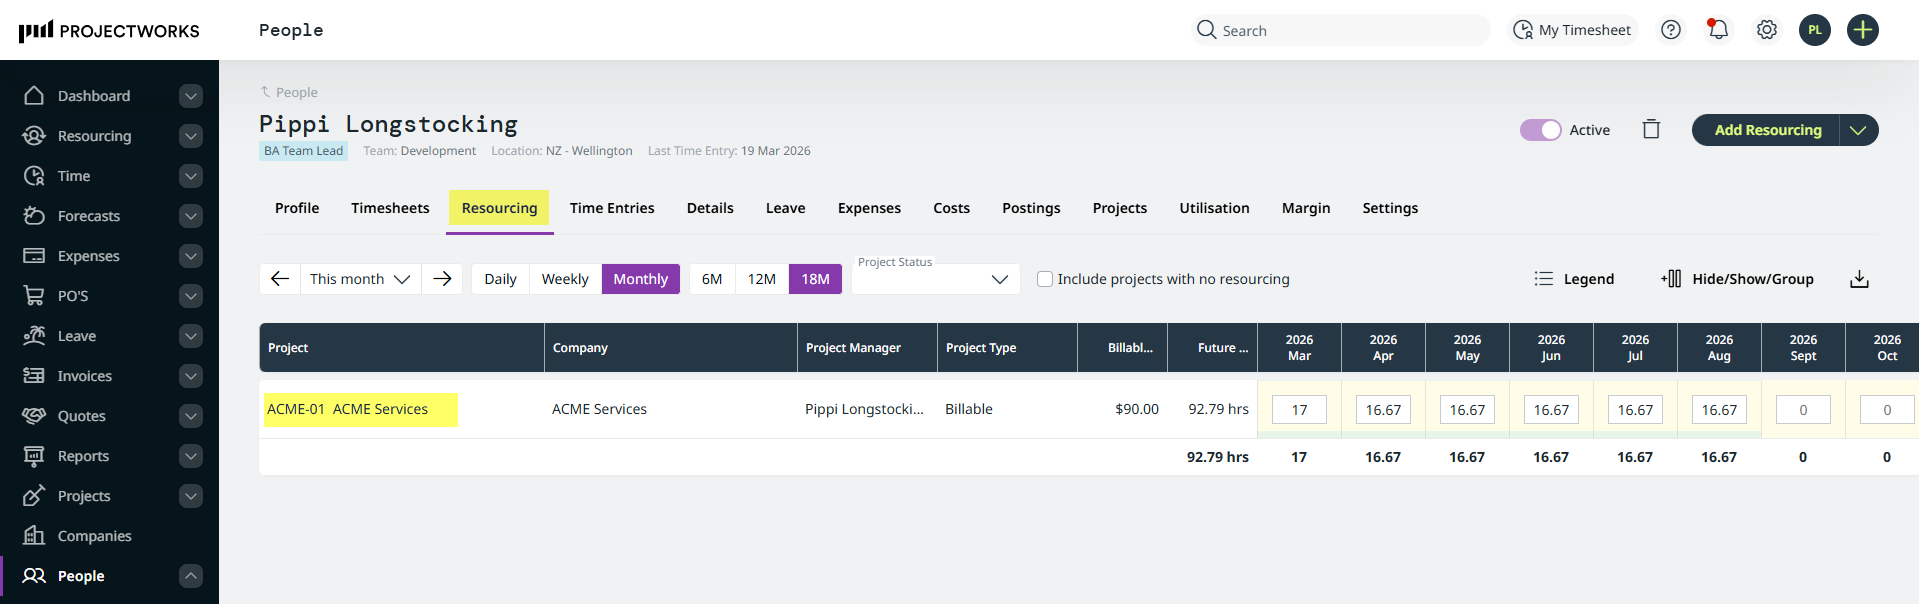Image resolution: width=1919 pixels, height=604 pixels.
Task: Switch to the Time Entries tab
Action: pyautogui.click(x=612, y=208)
